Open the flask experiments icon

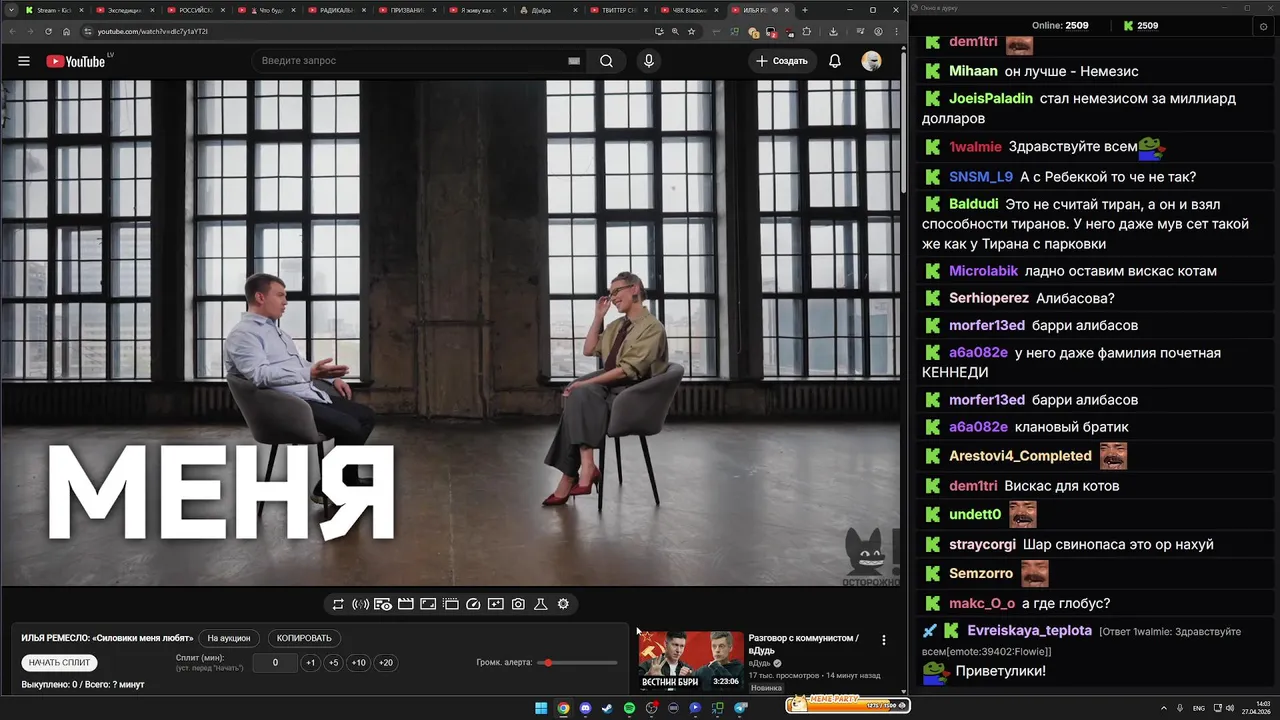tap(541, 604)
